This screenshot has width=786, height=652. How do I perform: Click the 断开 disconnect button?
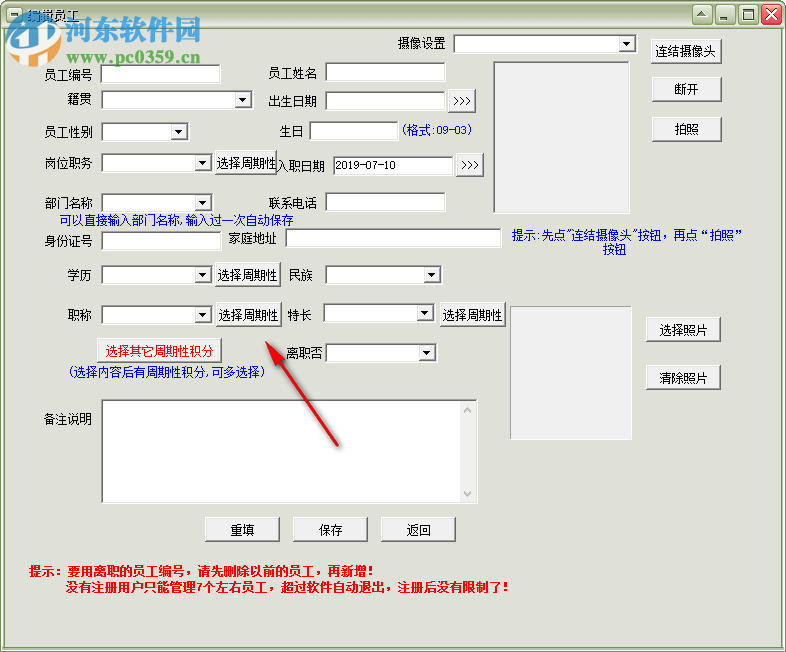[686, 89]
